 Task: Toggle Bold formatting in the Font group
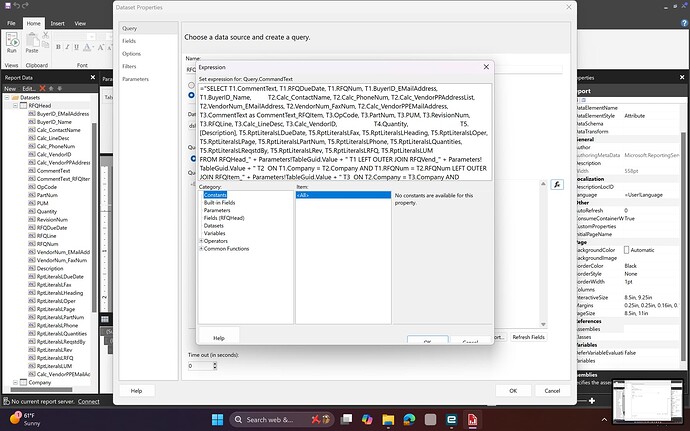pos(58,47)
